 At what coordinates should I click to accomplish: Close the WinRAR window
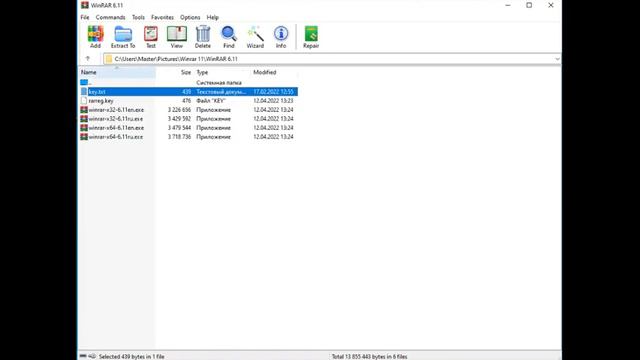pos(551,5)
